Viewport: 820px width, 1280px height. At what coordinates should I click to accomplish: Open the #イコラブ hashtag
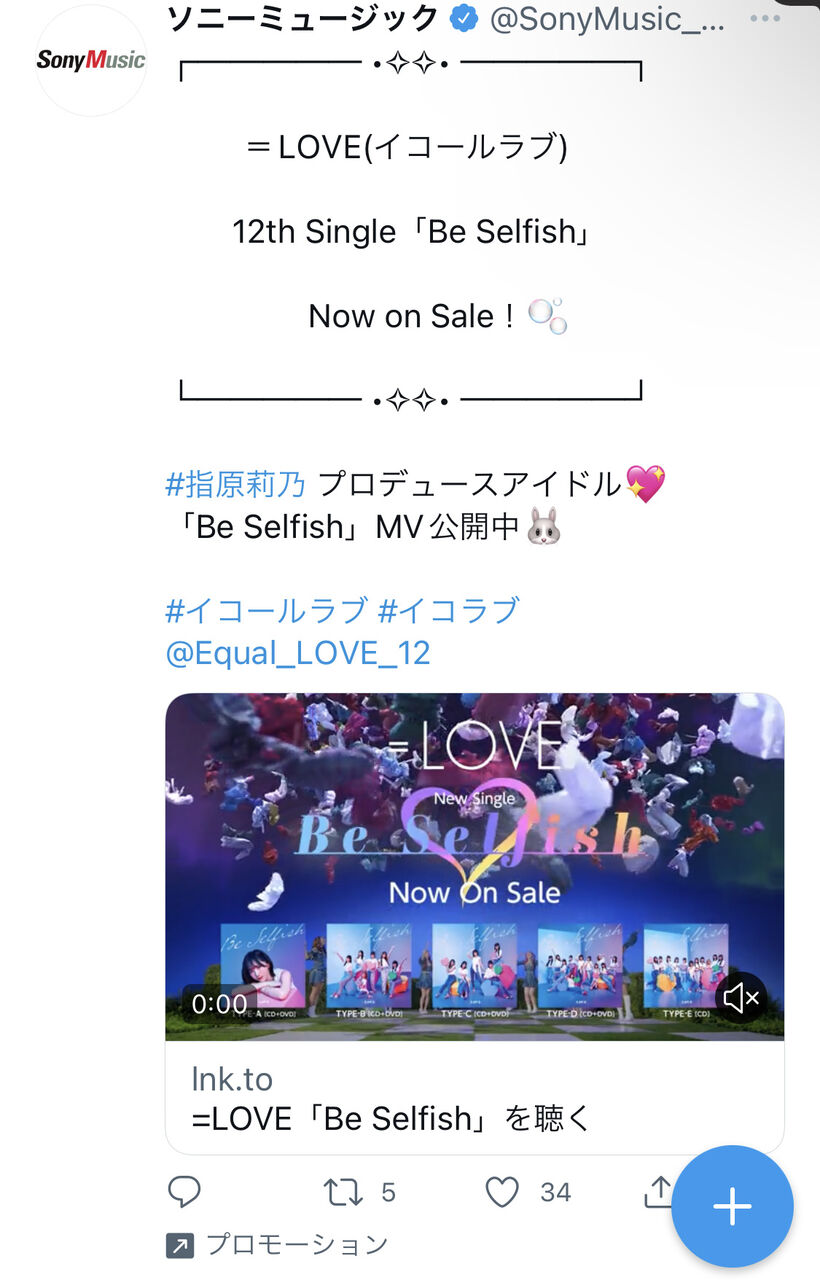pos(449,610)
